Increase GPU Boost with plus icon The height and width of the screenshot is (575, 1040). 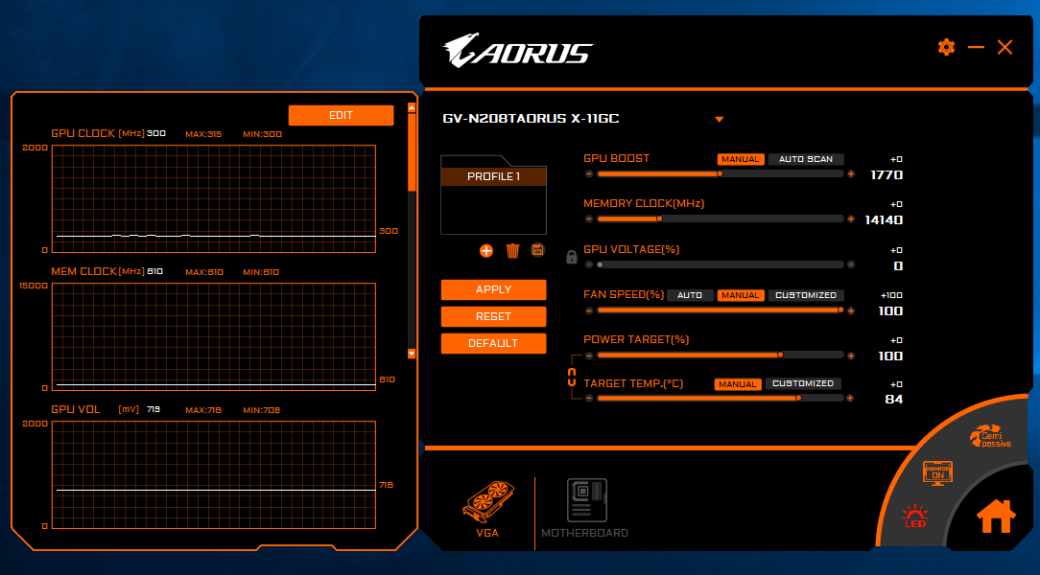[851, 174]
